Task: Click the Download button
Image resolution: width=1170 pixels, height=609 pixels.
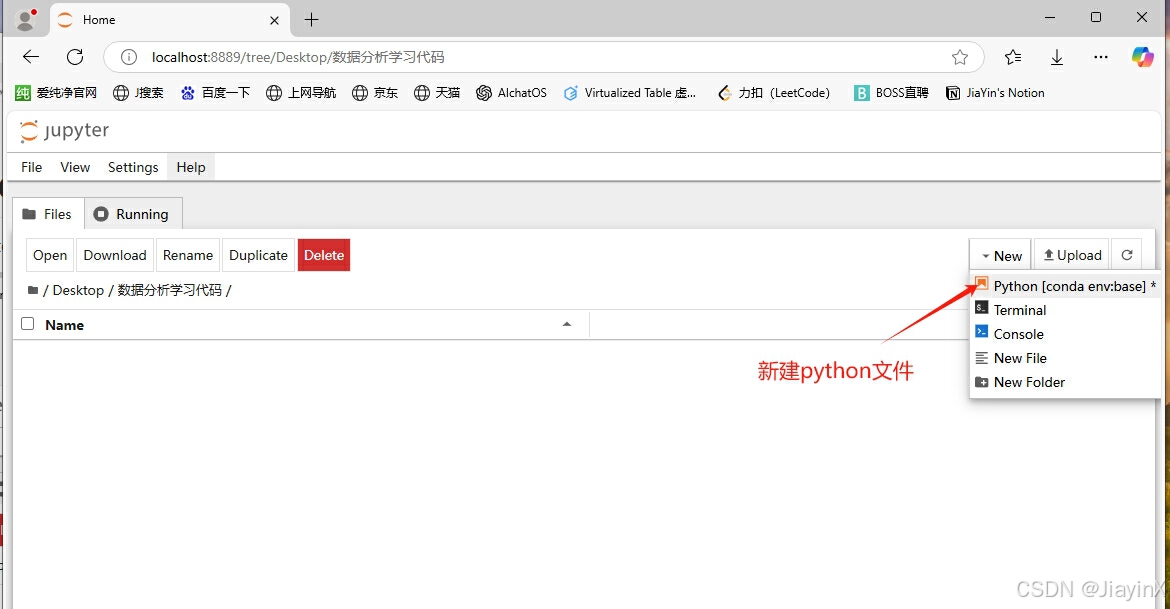Action: pyautogui.click(x=115, y=255)
